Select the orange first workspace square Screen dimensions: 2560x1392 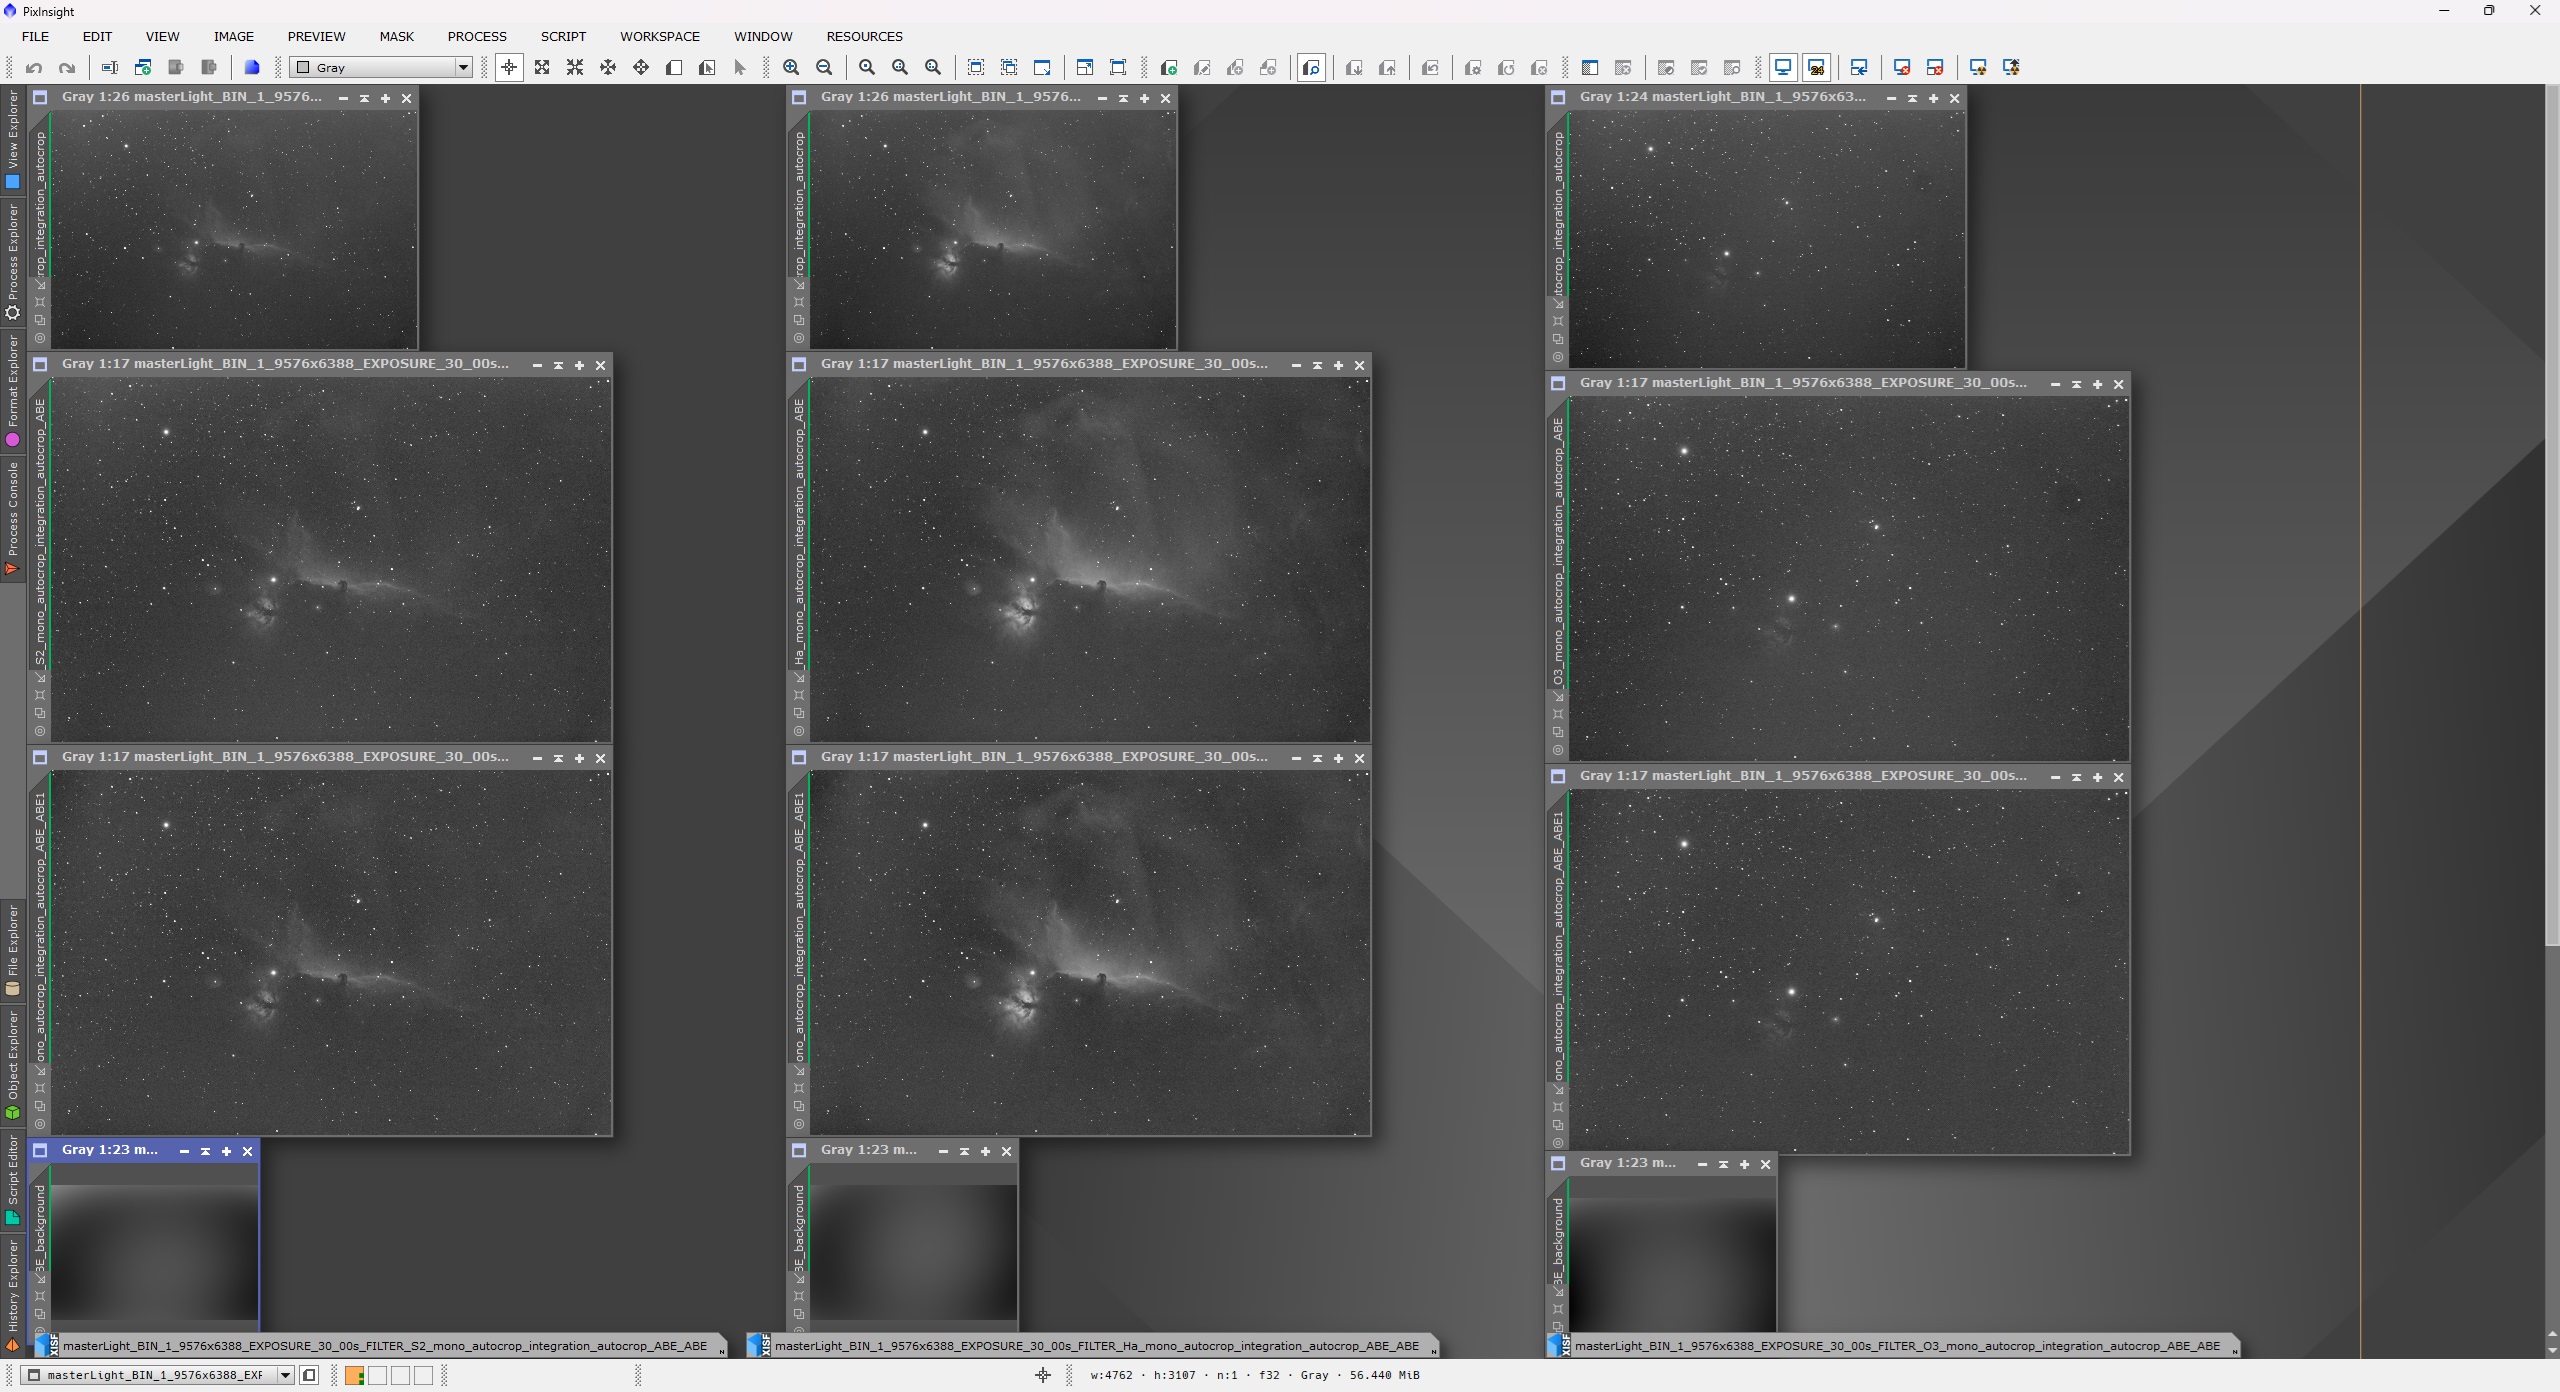tap(354, 1376)
